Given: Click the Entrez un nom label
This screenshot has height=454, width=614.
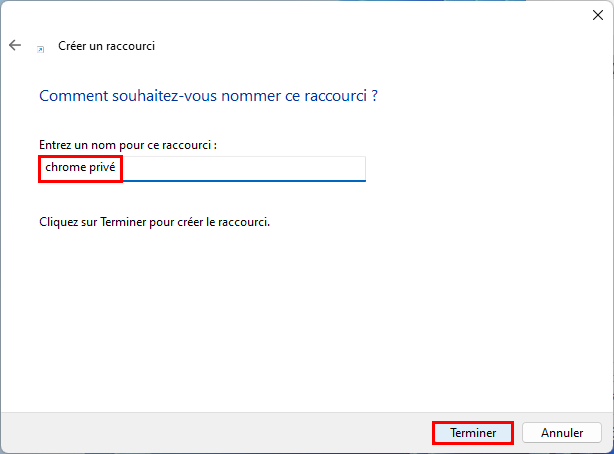Looking at the screenshot, I should click(x=128, y=145).
